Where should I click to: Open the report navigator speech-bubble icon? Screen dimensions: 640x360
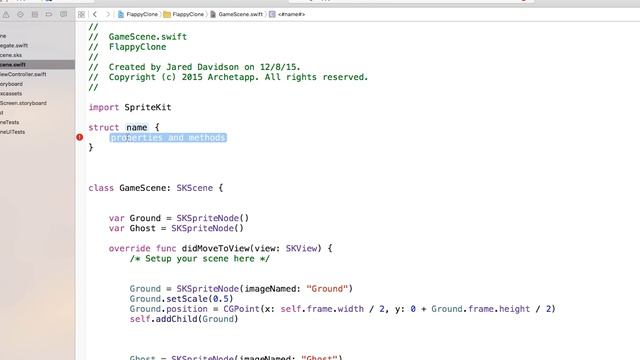click(x=63, y=15)
